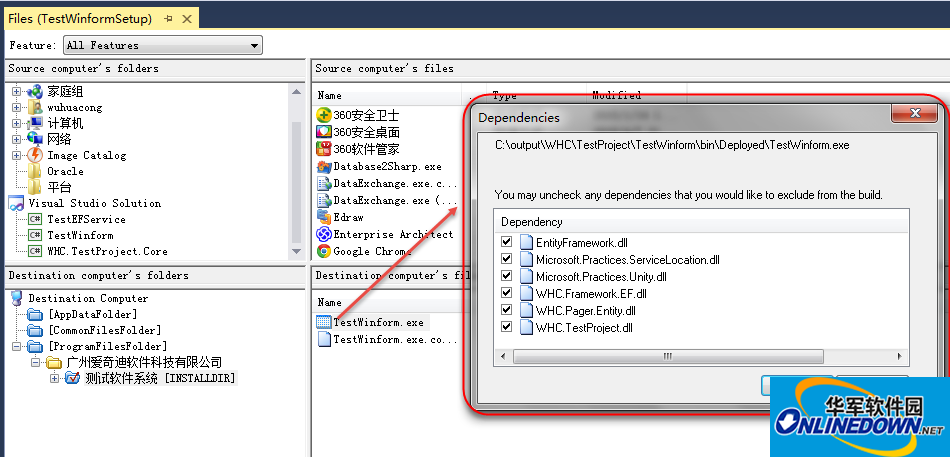Viewport: 950px width, 457px height.
Task: Click the Image Catalog icon
Action: [36, 155]
